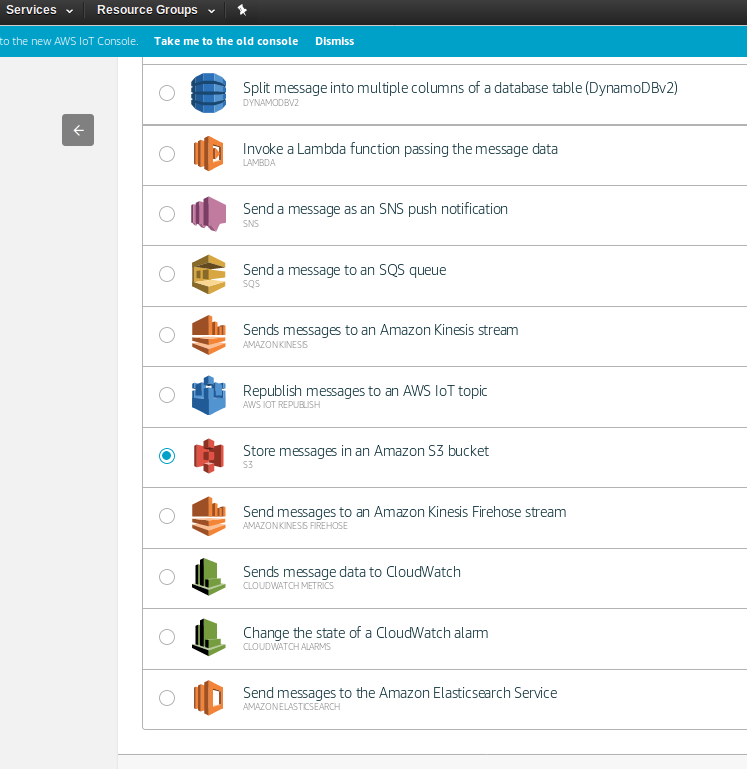Screen dimensions: 747x769
Task: Click the Lambda function icon
Action: 208,154
